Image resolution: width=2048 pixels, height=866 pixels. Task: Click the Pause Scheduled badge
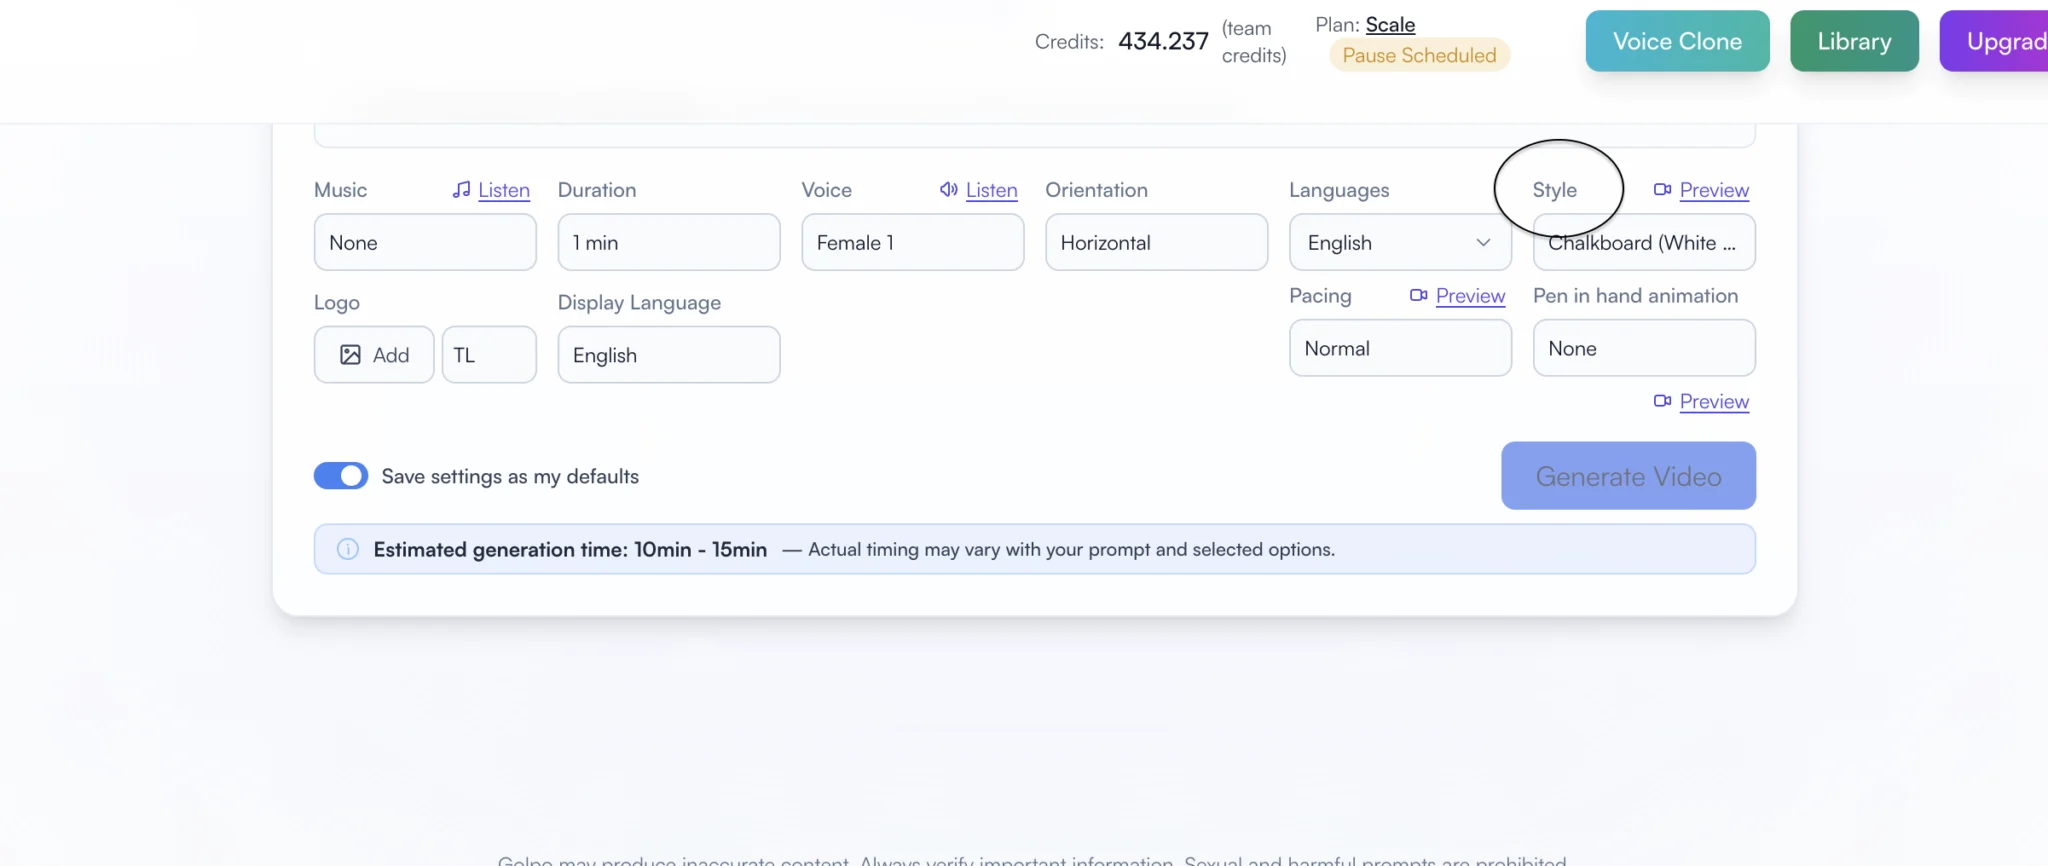click(x=1419, y=55)
